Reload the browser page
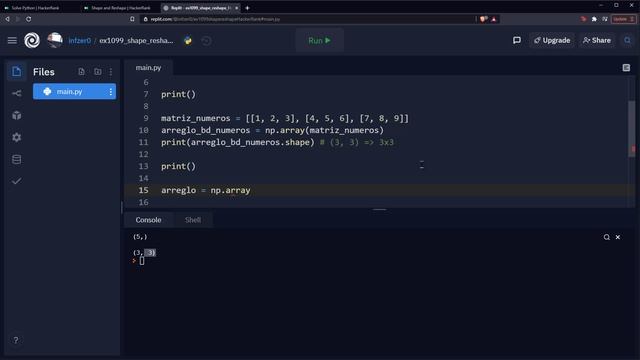This screenshot has height=360, width=640. click(x=29, y=19)
